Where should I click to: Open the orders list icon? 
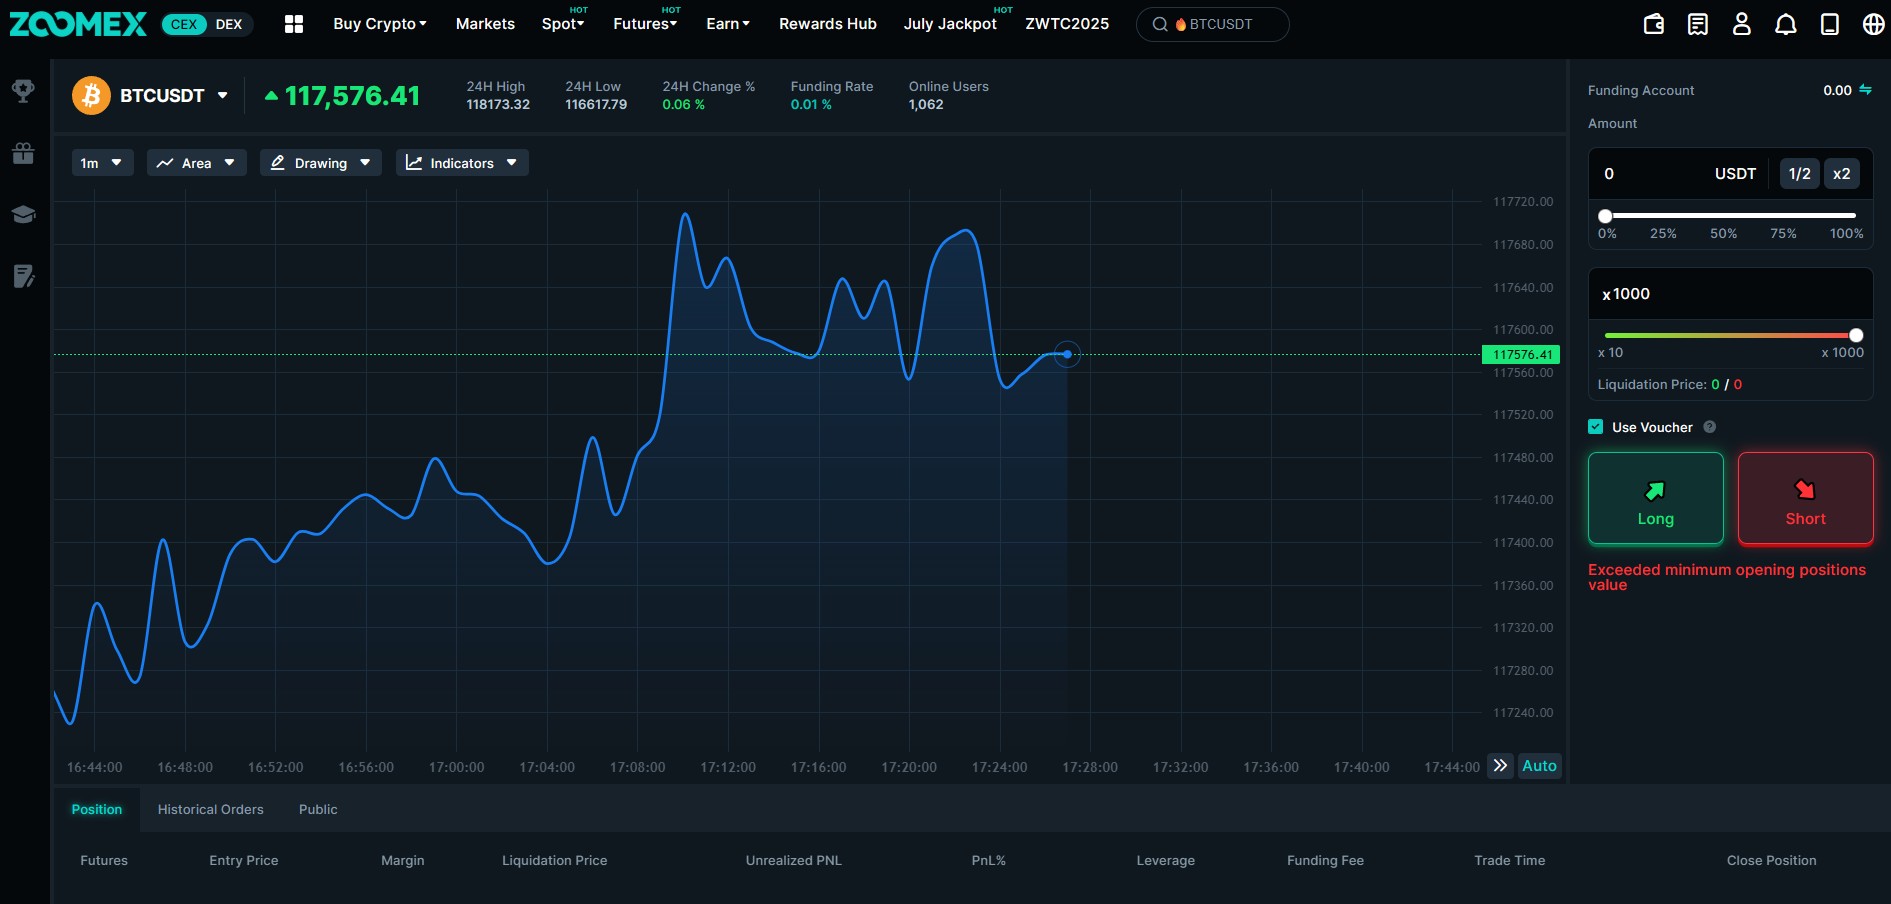click(1698, 24)
